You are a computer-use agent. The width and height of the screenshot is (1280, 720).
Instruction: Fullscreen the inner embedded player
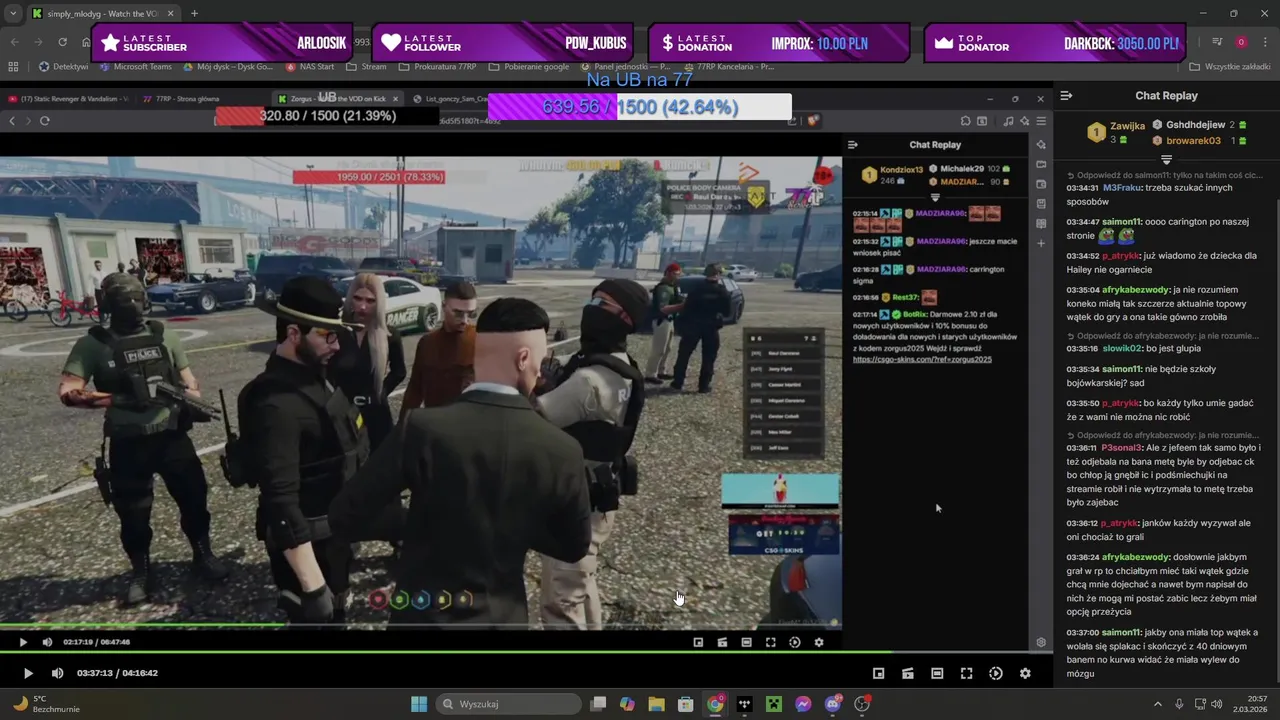click(x=770, y=642)
